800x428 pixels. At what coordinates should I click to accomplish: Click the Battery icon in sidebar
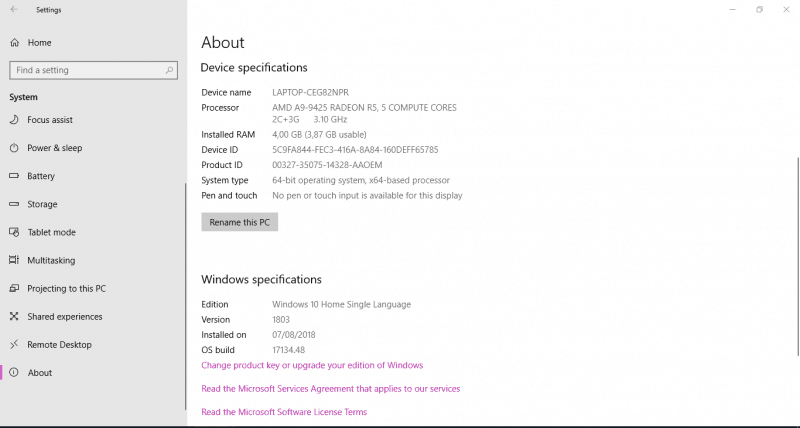point(14,176)
